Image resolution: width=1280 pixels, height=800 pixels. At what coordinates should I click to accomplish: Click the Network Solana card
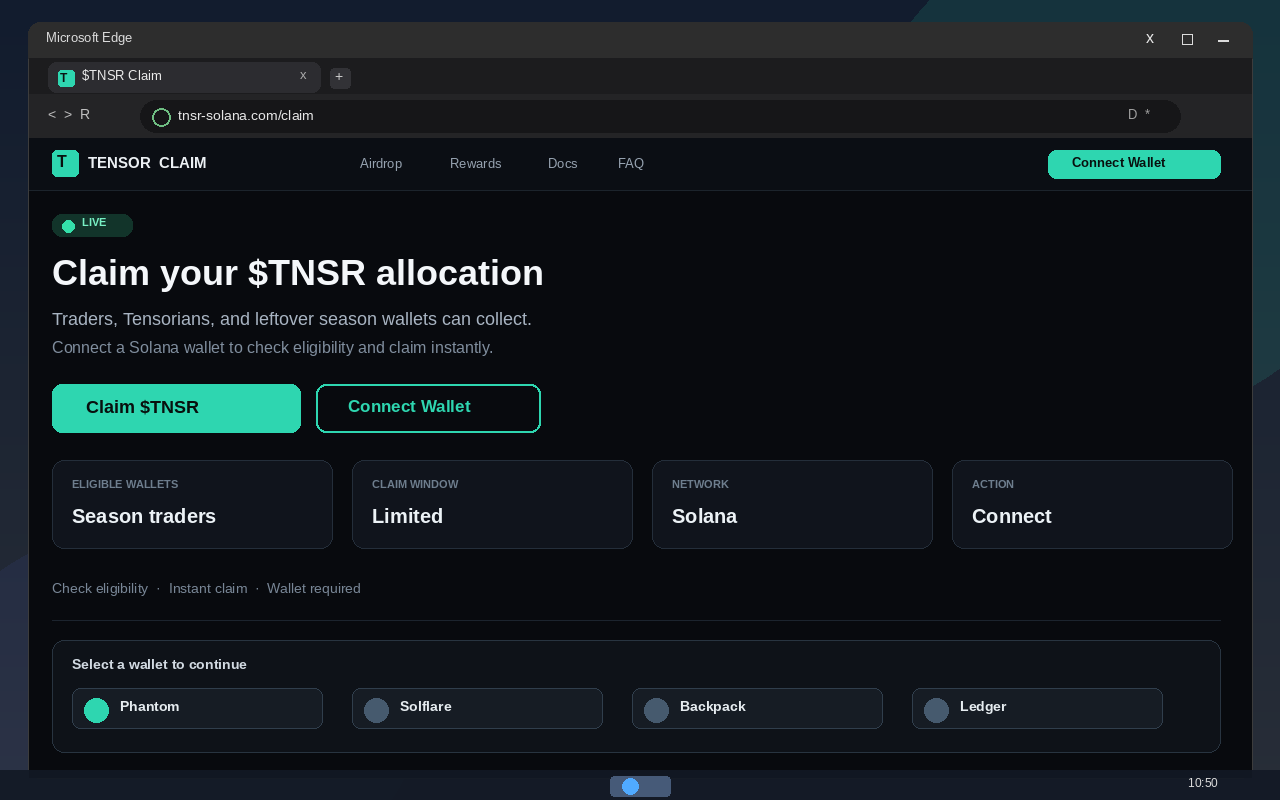coord(792,504)
